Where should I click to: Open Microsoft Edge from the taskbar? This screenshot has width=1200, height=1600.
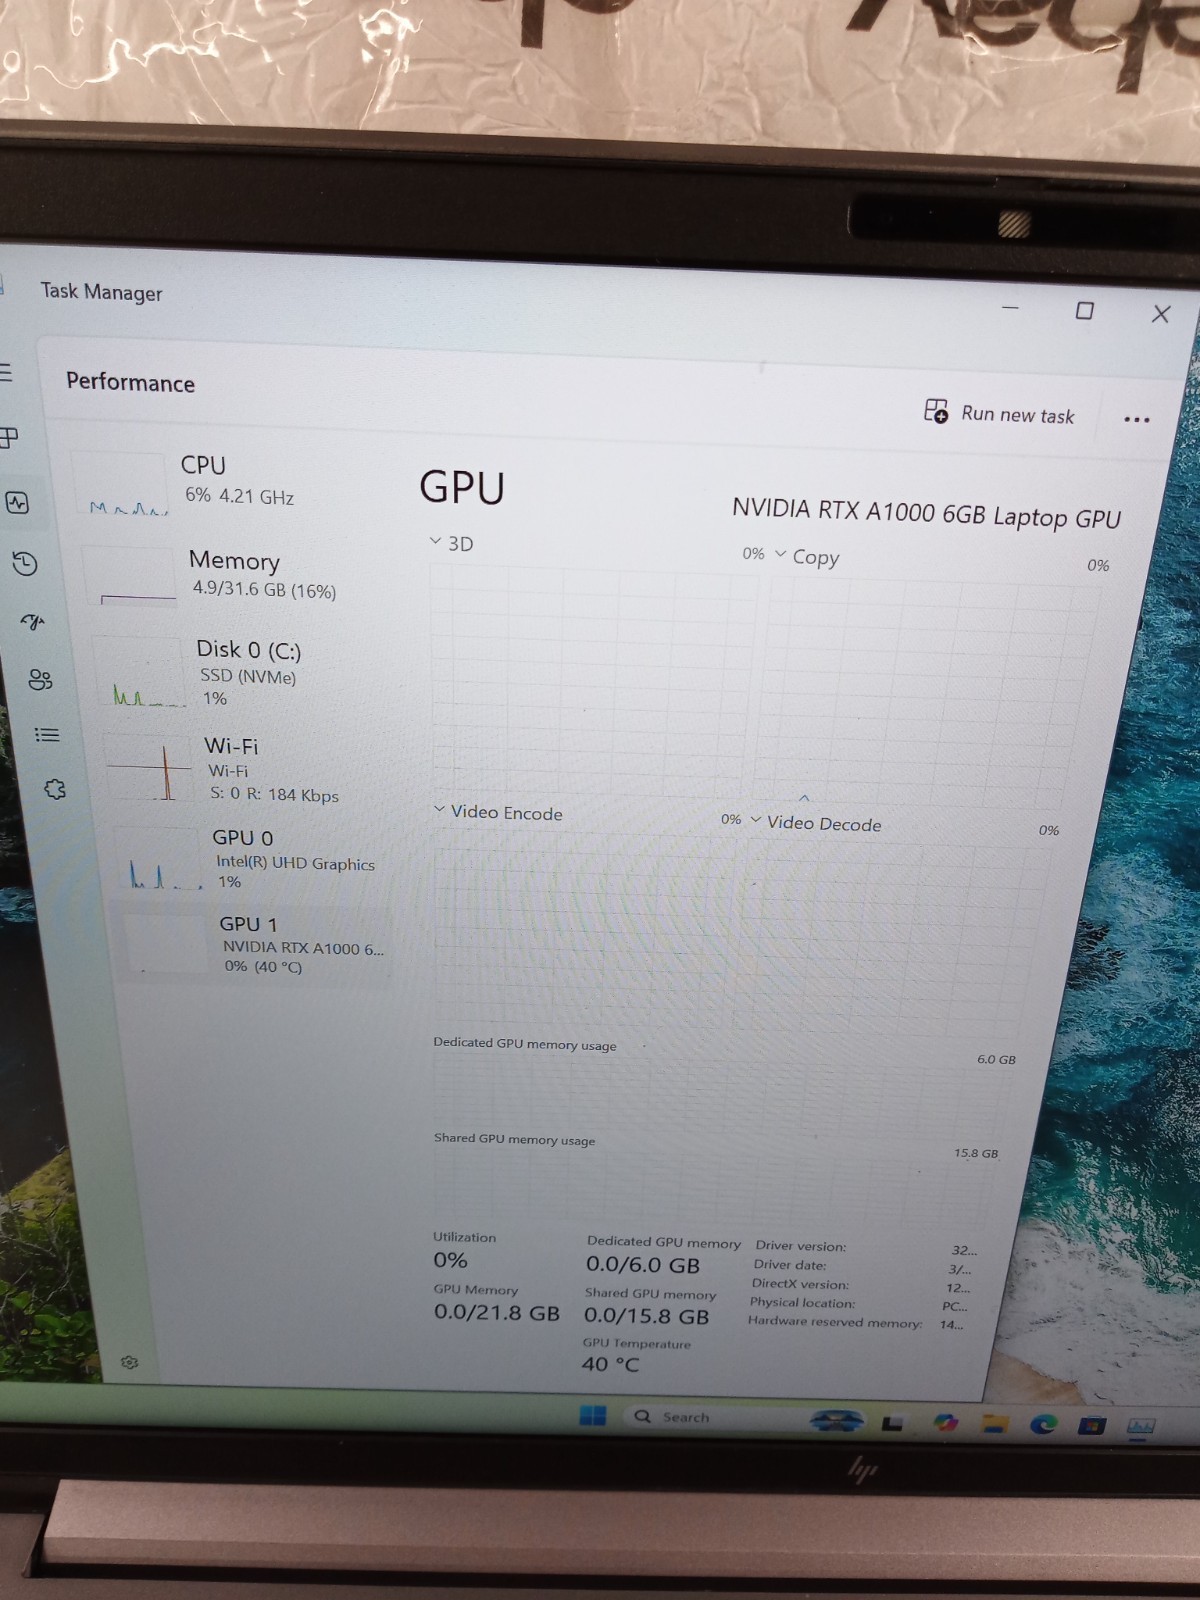tap(1043, 1424)
